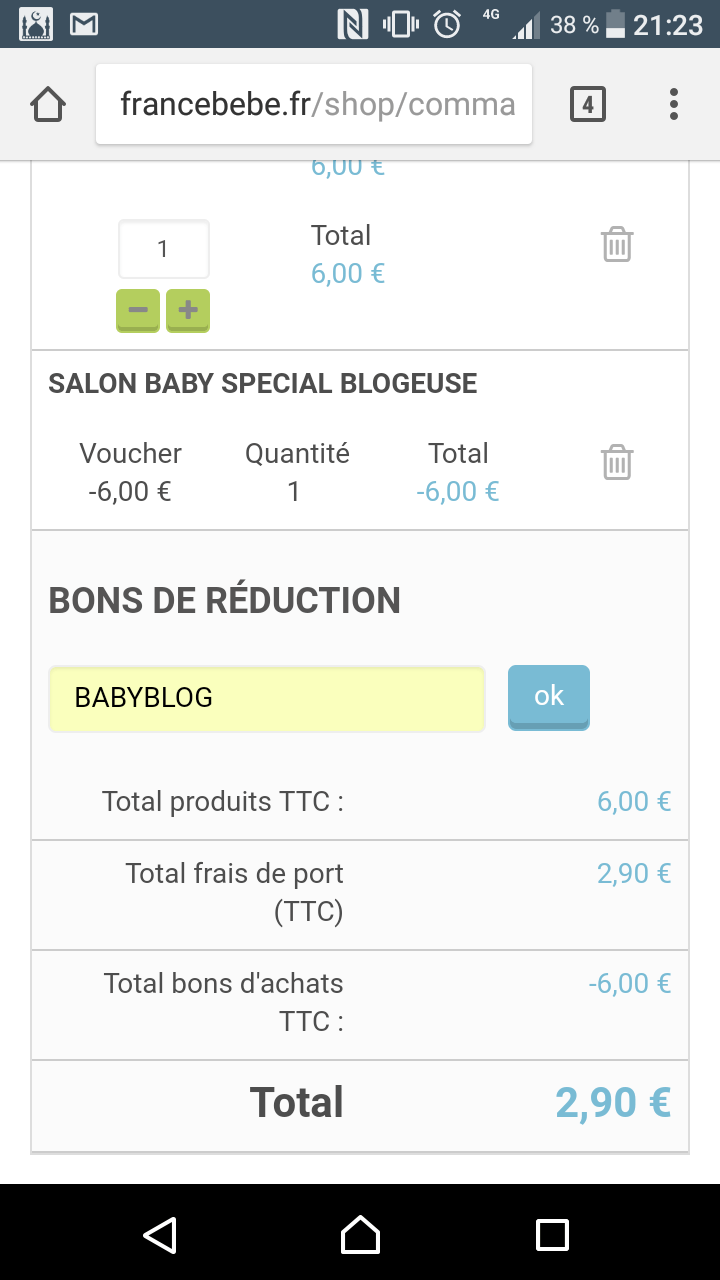
Task: Tap the 2,90 € grand total amount
Action: (x=612, y=1102)
